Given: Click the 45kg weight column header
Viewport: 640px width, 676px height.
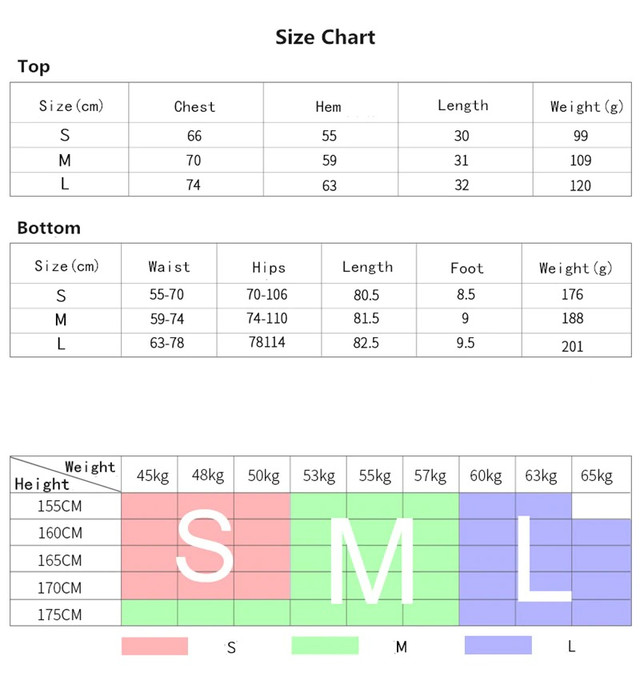Looking at the screenshot, I should (150, 476).
